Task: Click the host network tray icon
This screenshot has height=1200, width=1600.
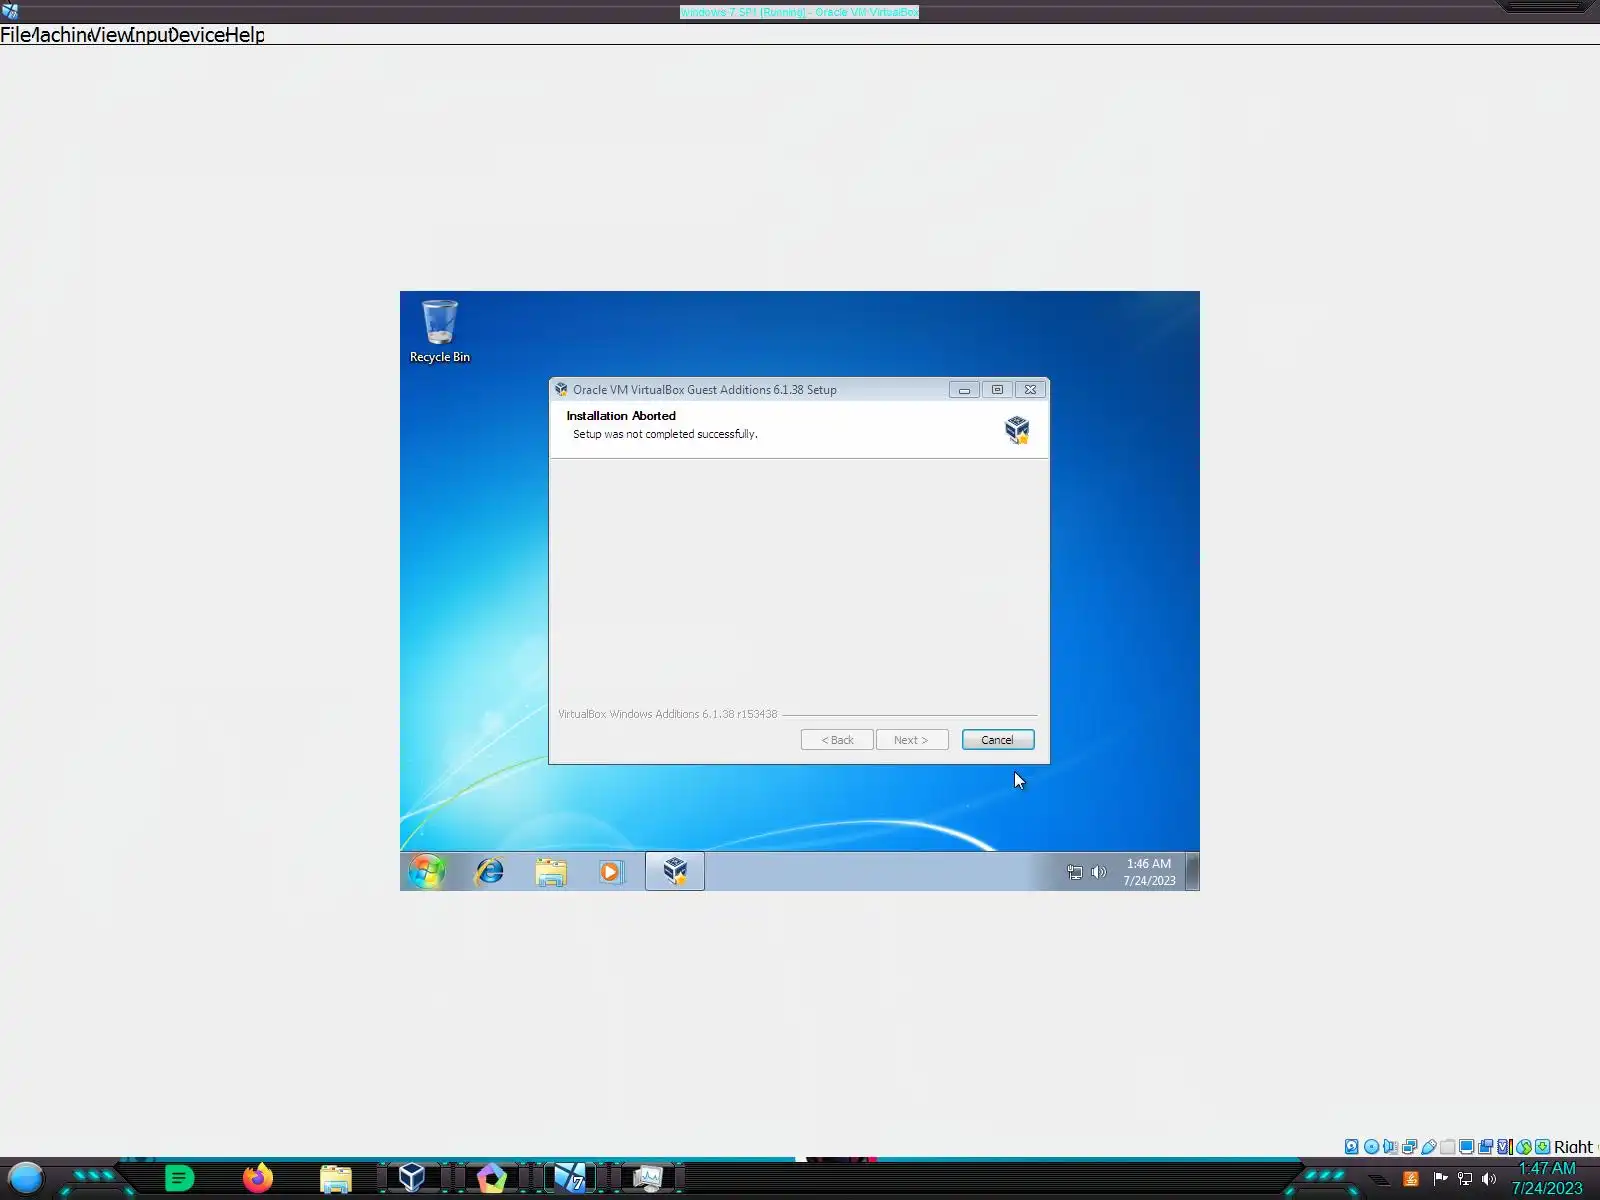Action: tap(1465, 1179)
